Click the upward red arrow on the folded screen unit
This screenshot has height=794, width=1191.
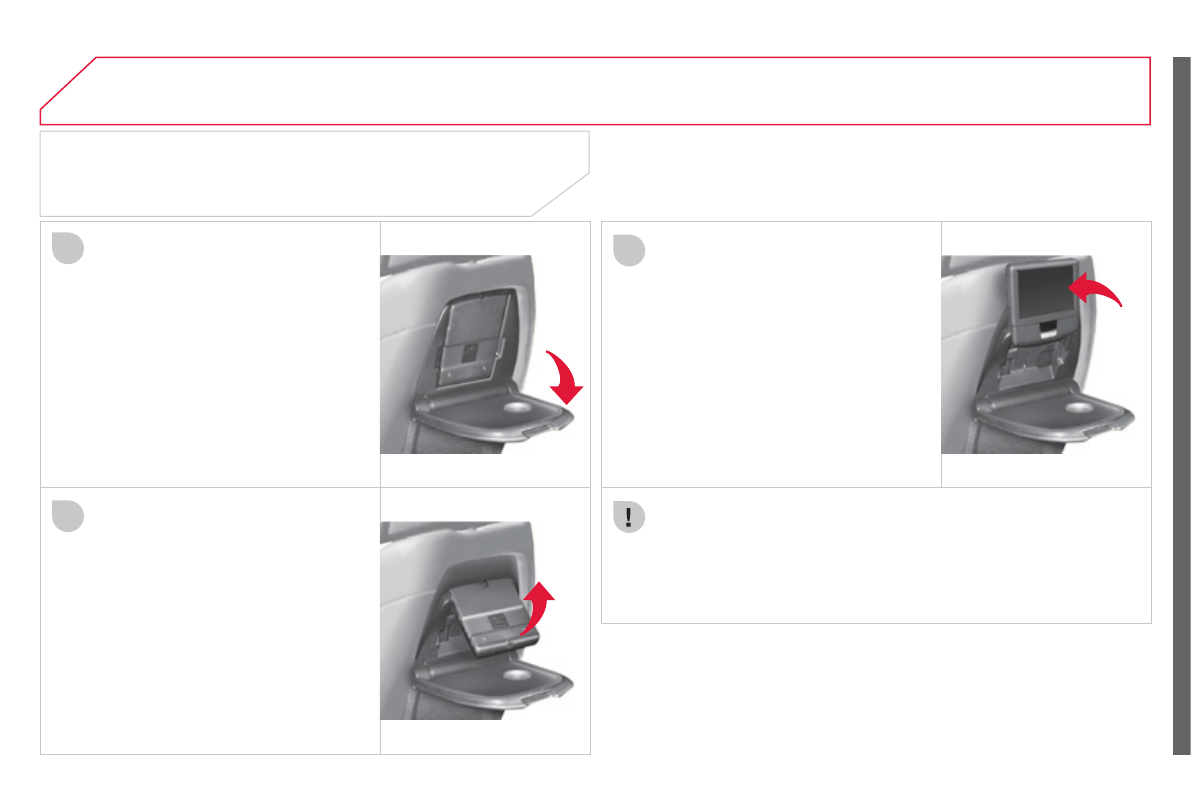point(538,608)
